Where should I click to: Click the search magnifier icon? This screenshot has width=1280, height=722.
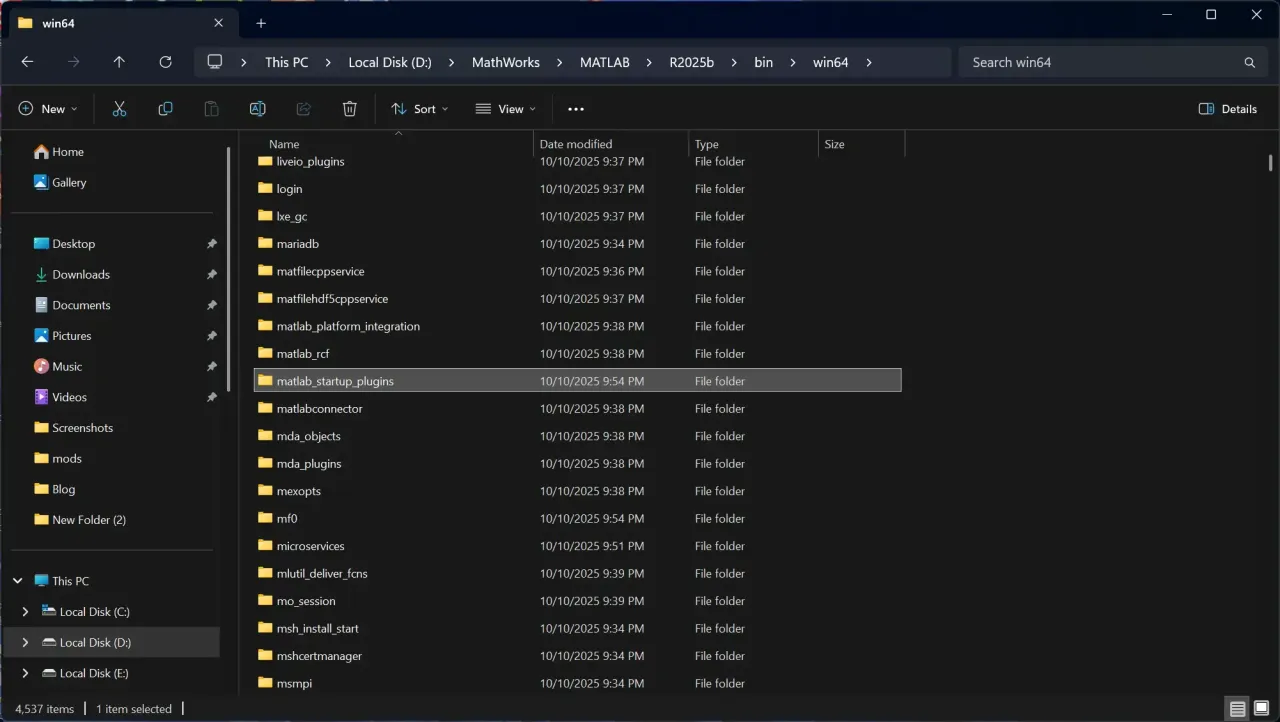1249,62
